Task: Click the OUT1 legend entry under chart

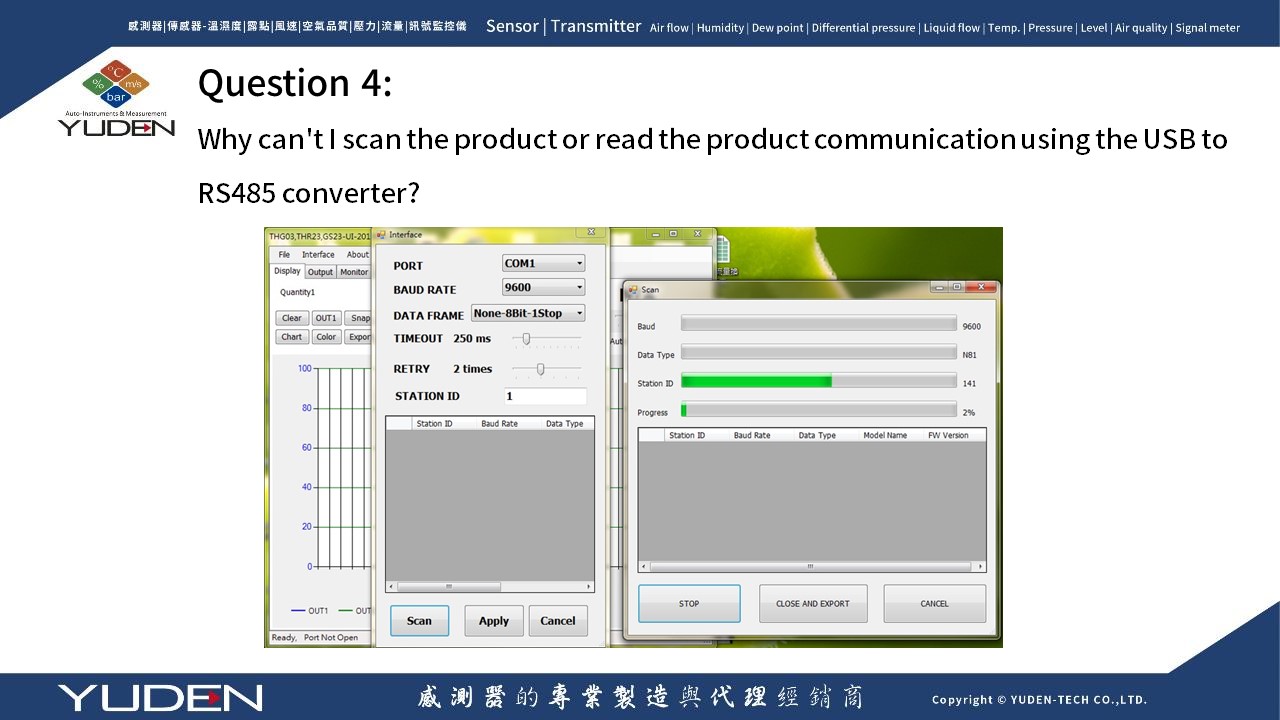Action: (x=310, y=611)
